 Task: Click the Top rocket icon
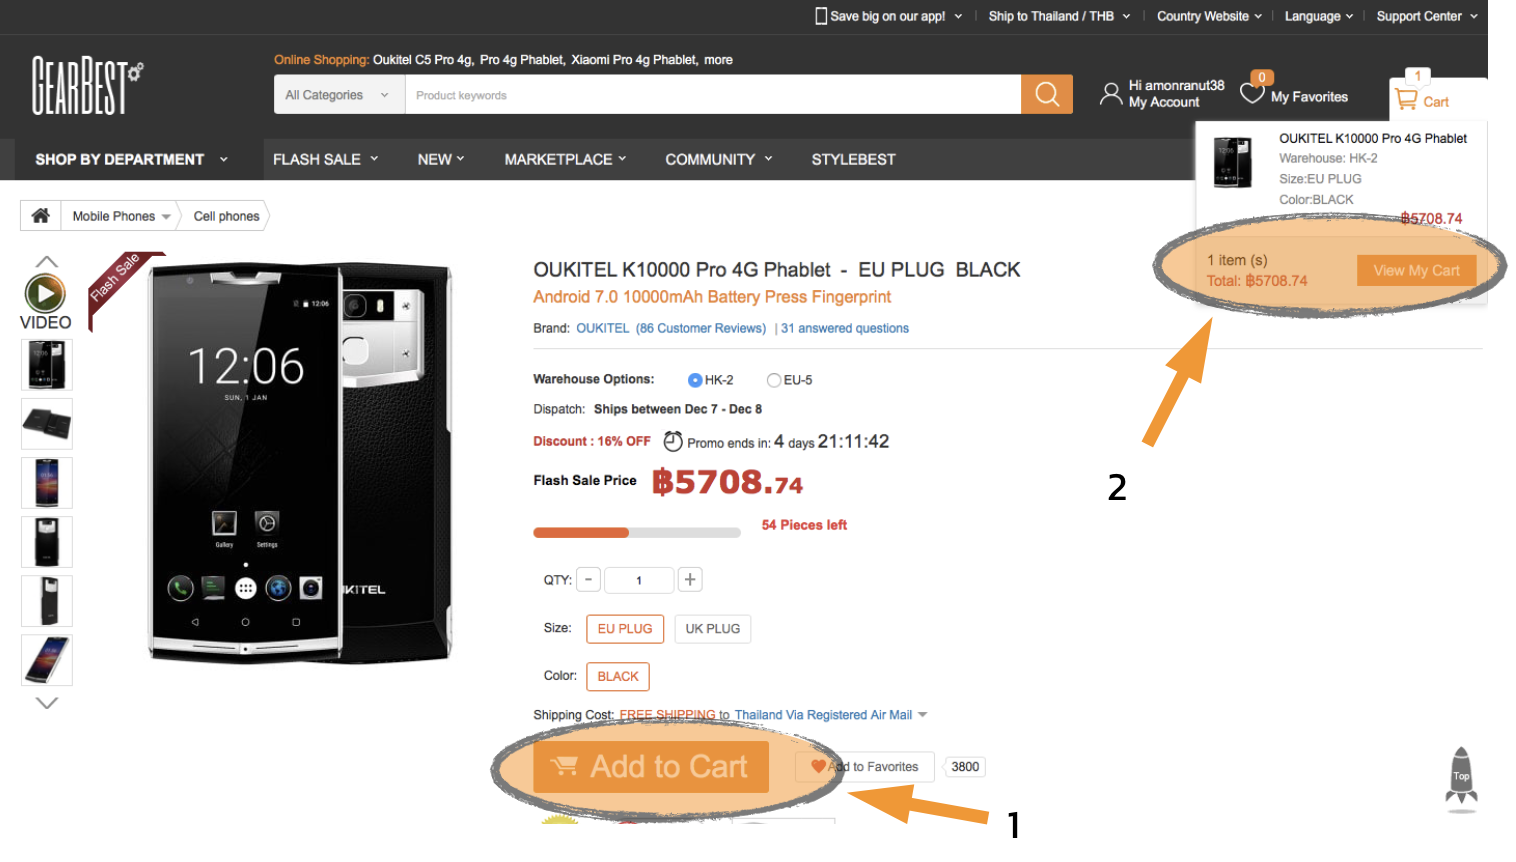(1461, 776)
